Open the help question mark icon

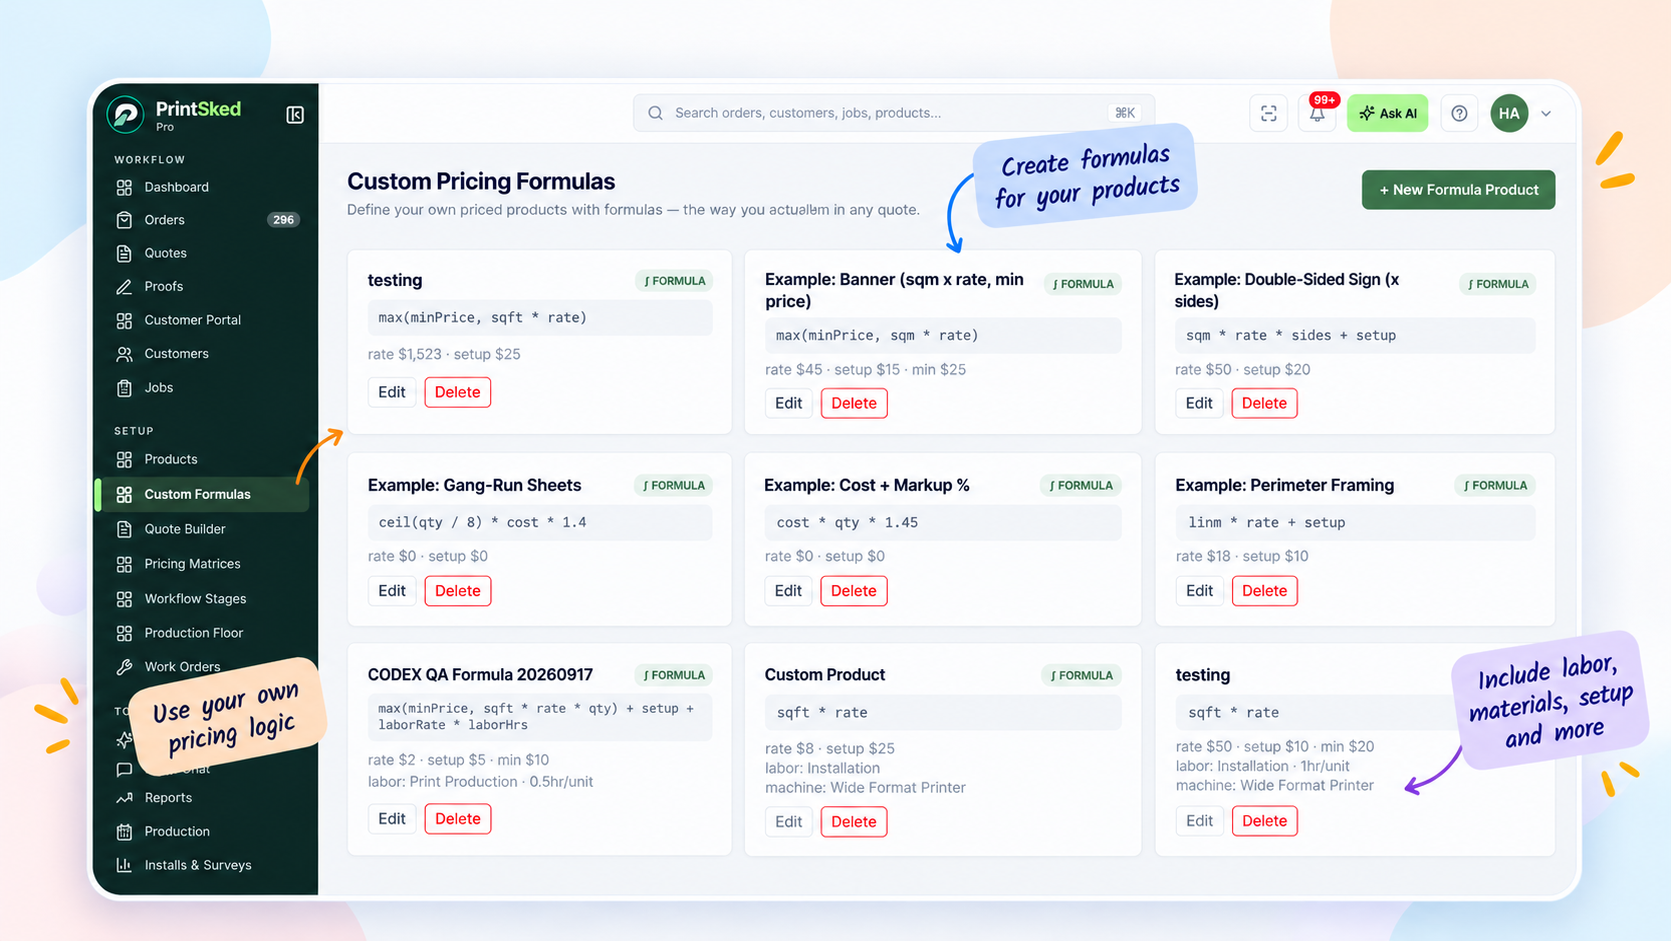click(1459, 113)
